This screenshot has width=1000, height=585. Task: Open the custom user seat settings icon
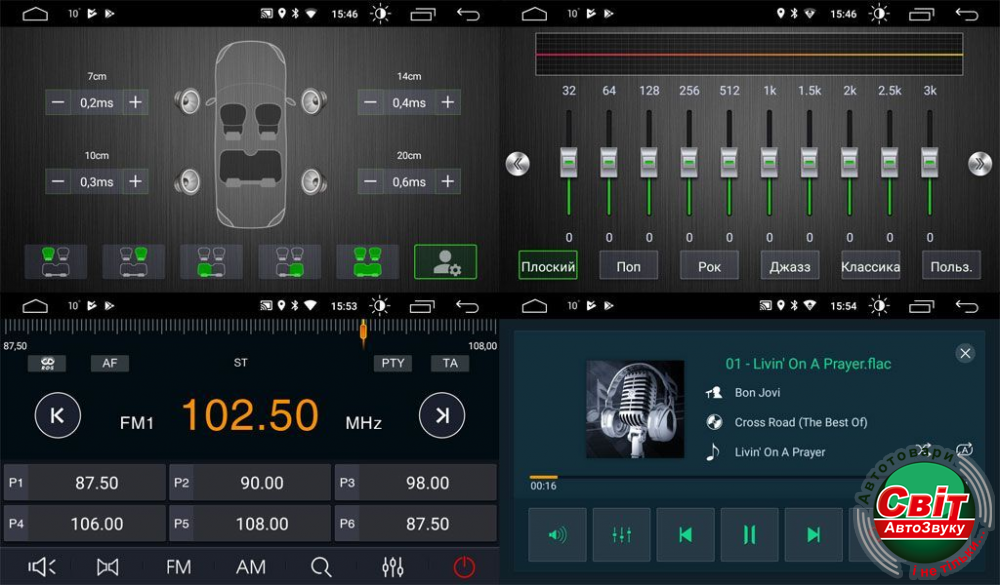pos(445,262)
